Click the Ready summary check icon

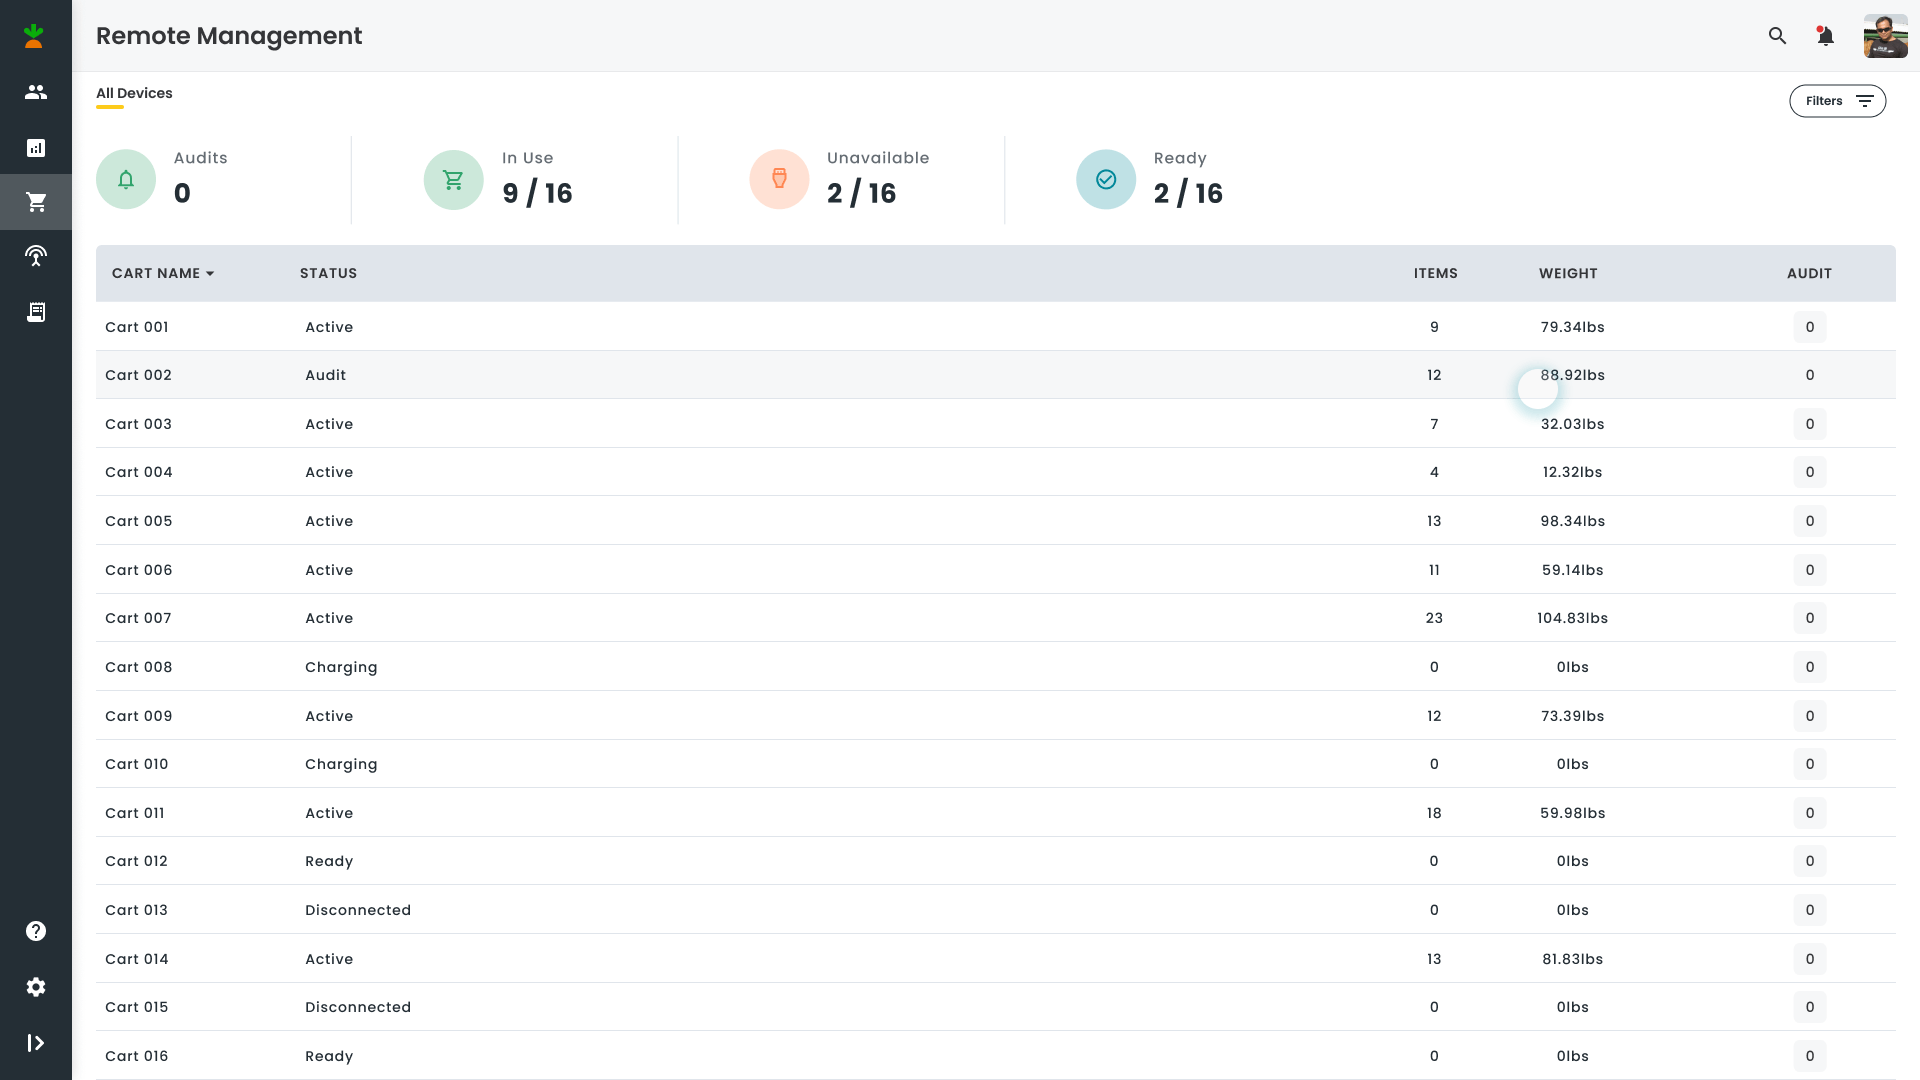(1105, 179)
